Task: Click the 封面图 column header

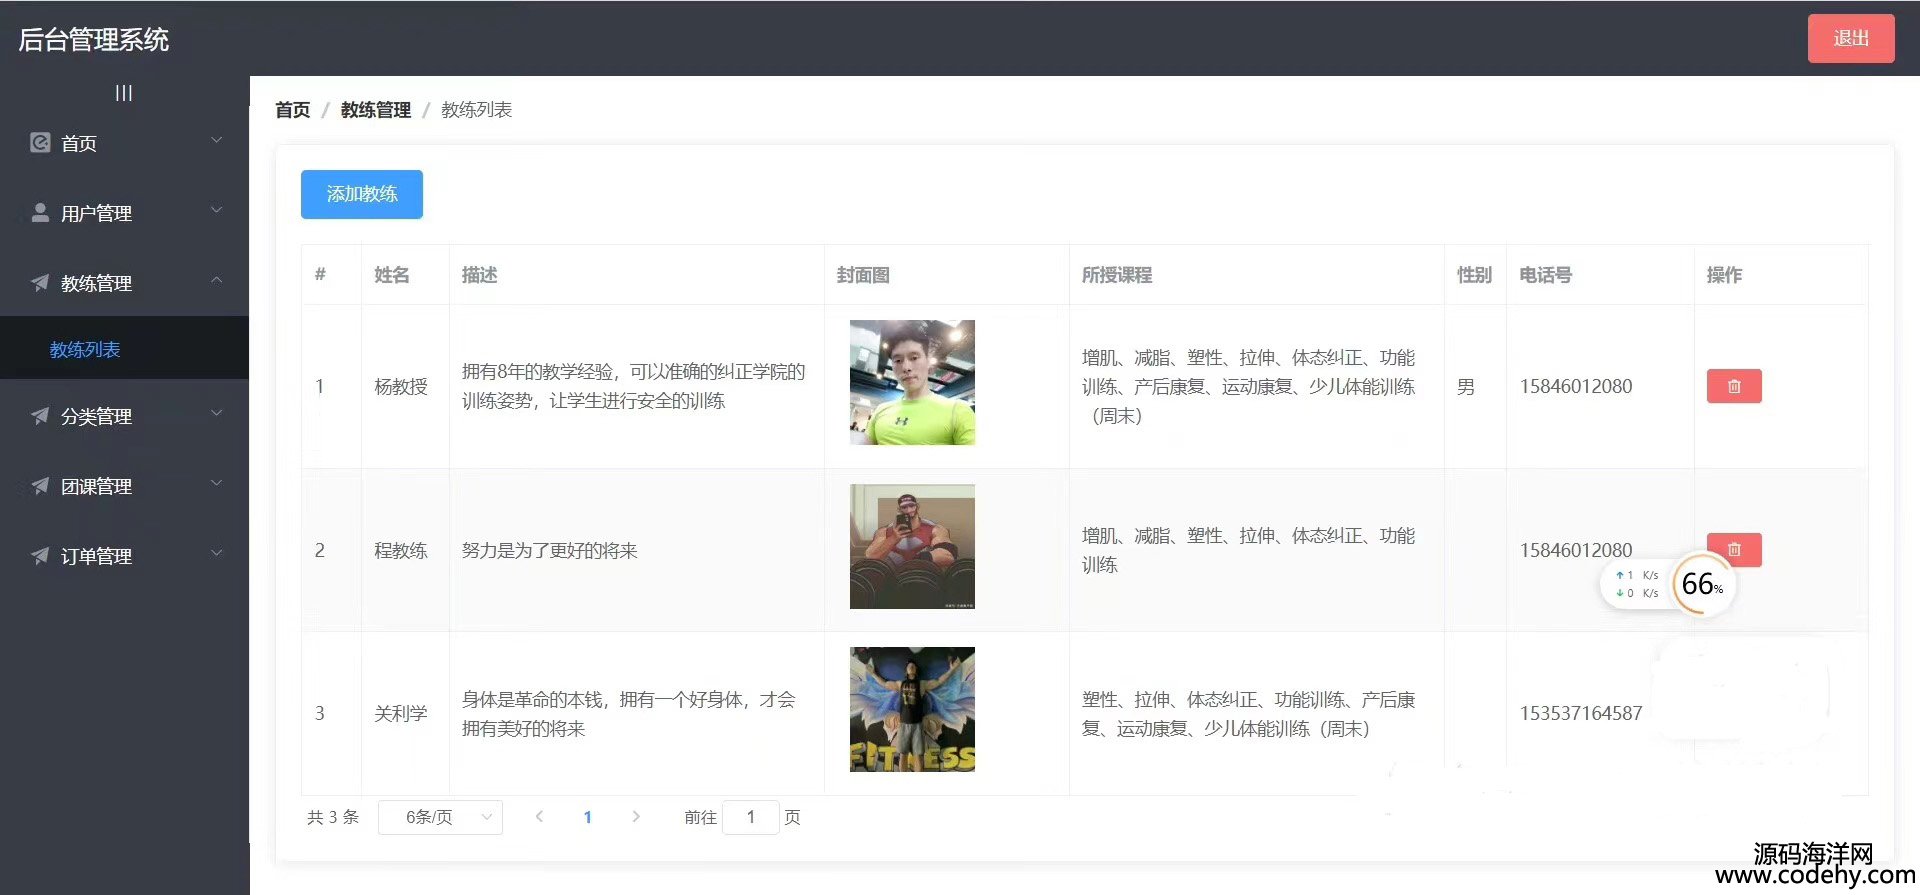Action: 863,275
